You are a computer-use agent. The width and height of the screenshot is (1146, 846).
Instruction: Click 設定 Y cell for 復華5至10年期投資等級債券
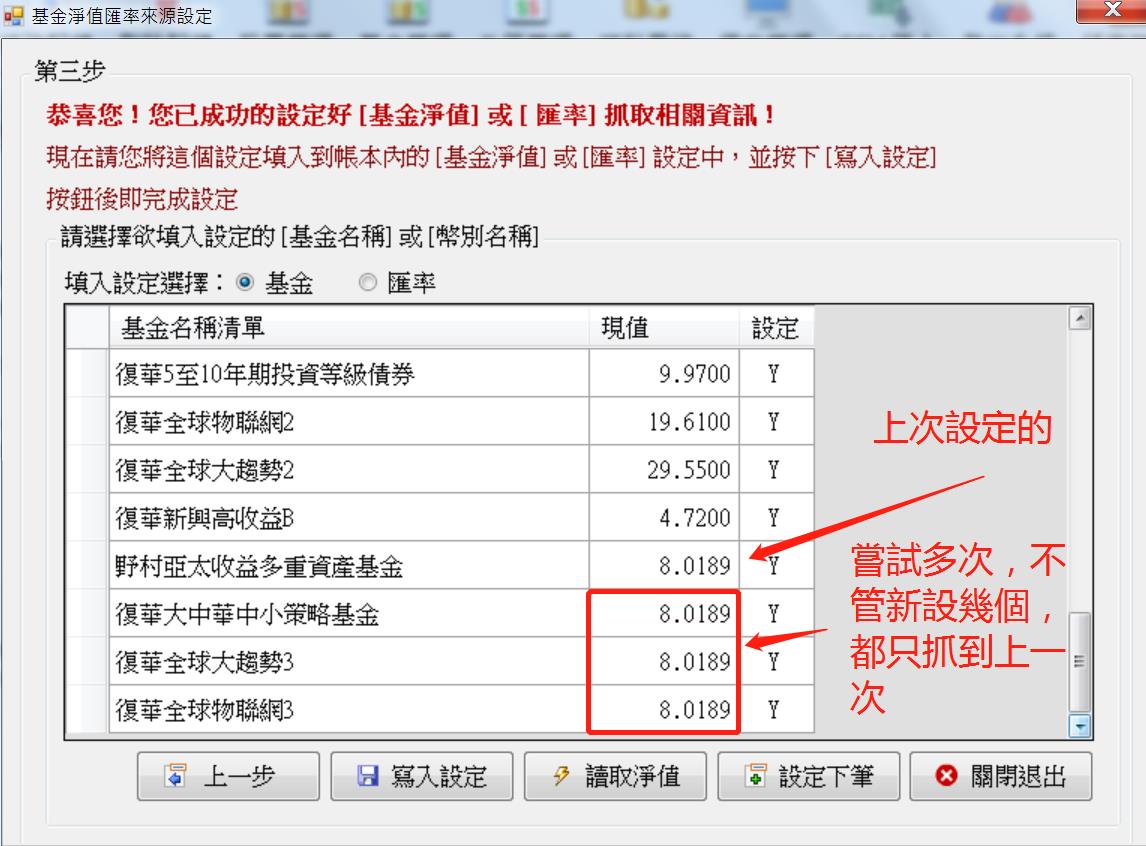coord(776,373)
